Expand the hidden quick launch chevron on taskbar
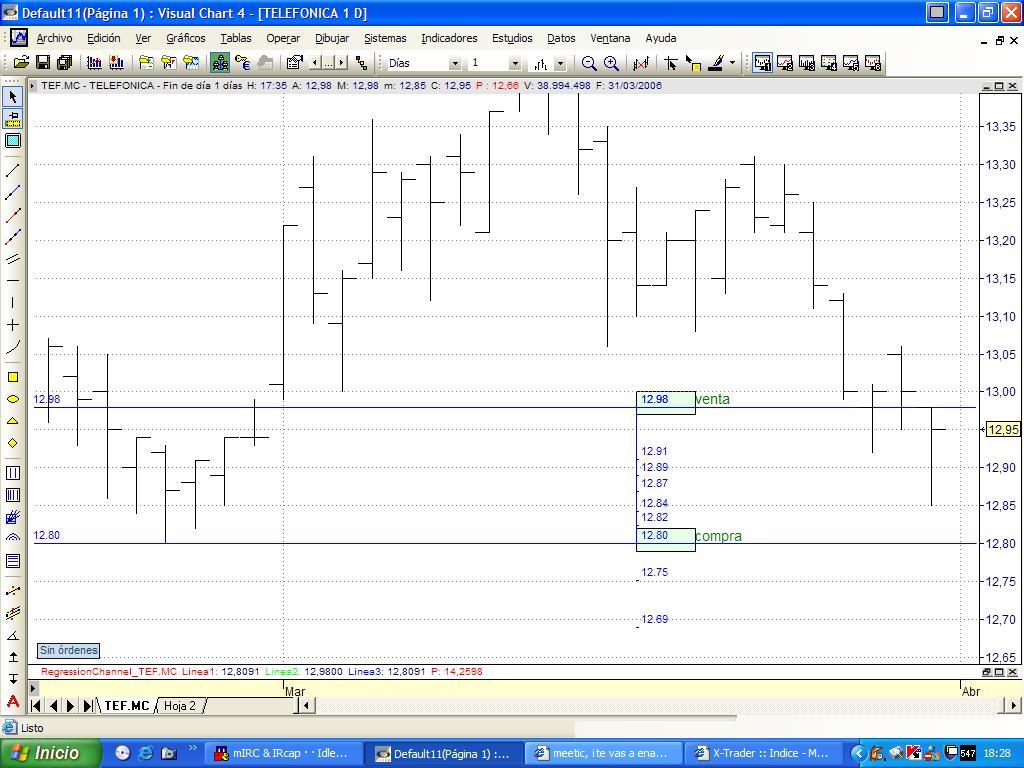The height and width of the screenshot is (768, 1024). 193,748
